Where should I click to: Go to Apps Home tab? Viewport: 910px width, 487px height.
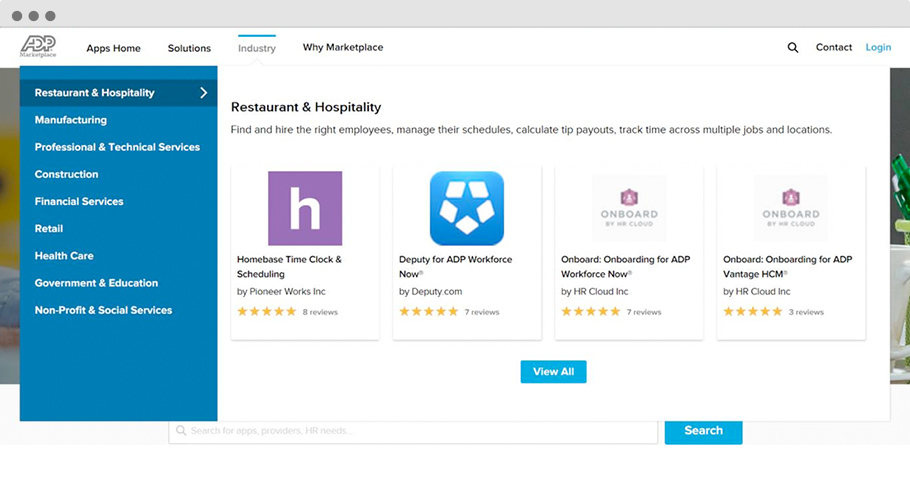click(113, 48)
